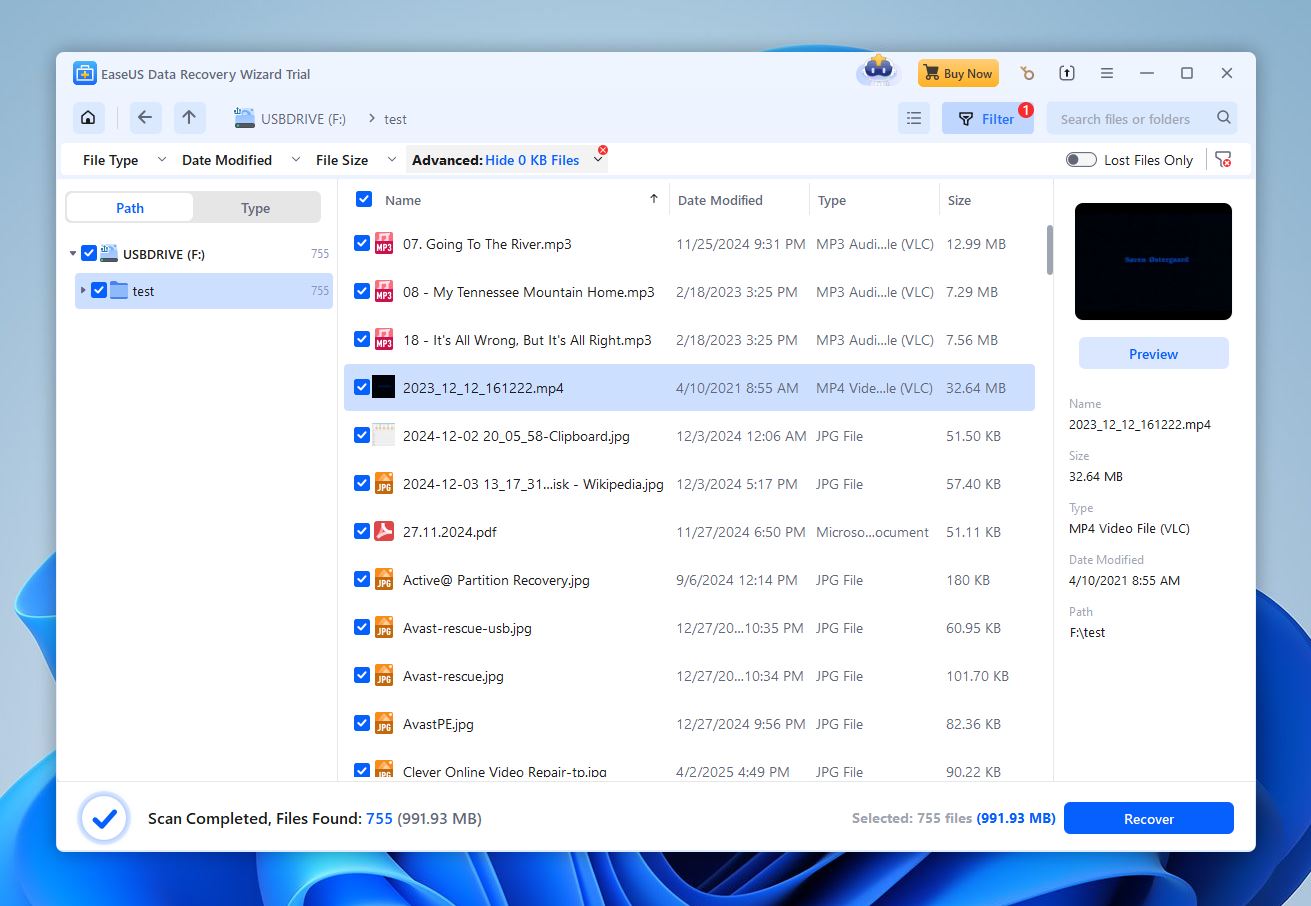Viewport: 1311px width, 906px height.
Task: Switch view modes with the list icon
Action: [x=913, y=117]
